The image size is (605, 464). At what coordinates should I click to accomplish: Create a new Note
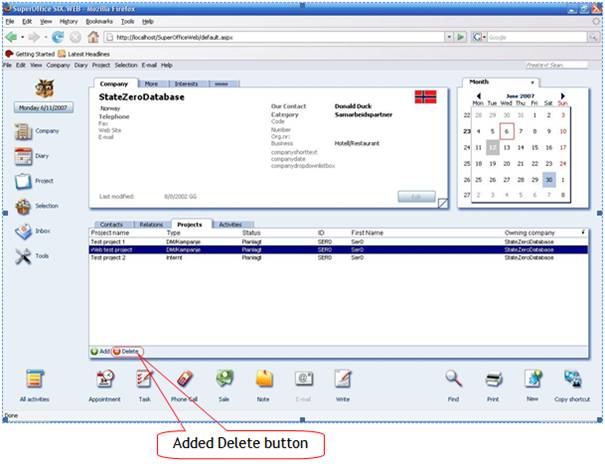(264, 379)
